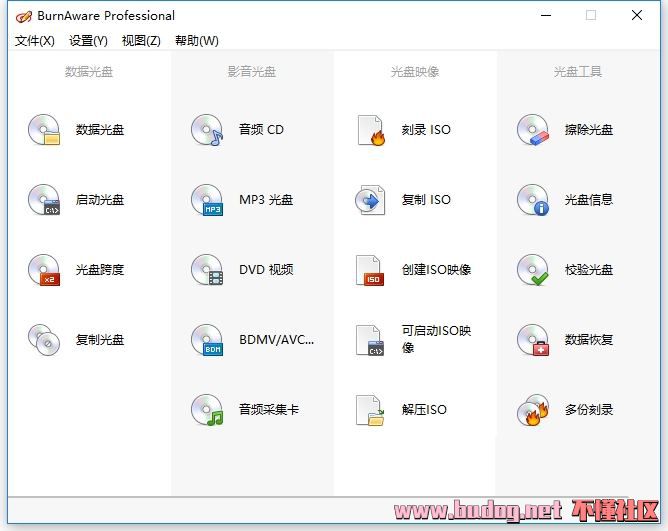Click the 复制 ISO blue arrow icon
Screen dimensions: 668x531
point(370,199)
